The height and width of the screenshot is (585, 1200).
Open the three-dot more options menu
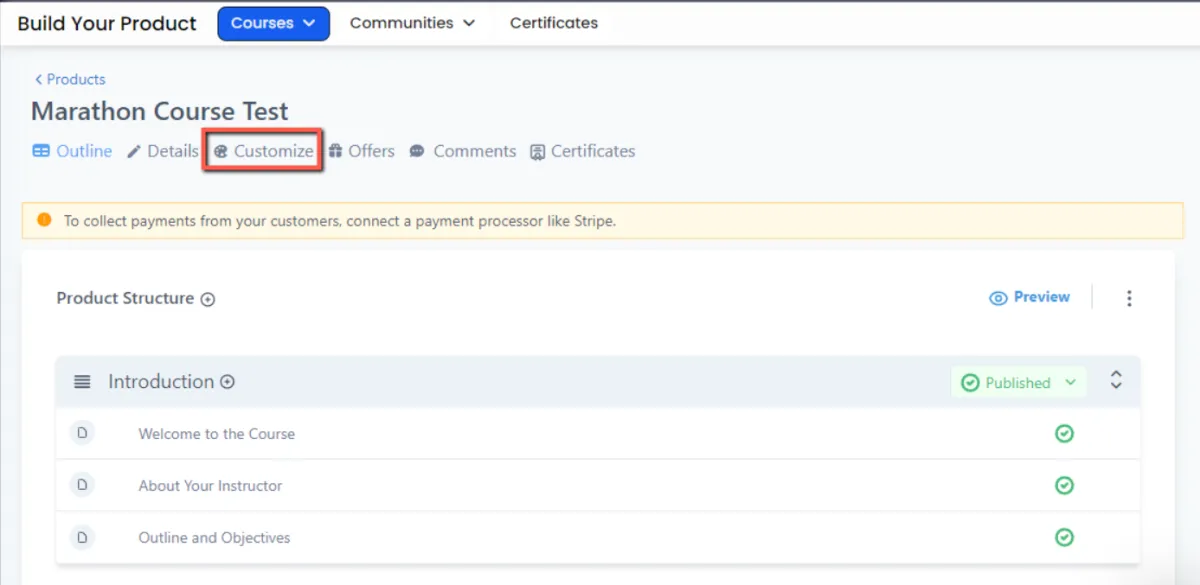click(x=1129, y=298)
